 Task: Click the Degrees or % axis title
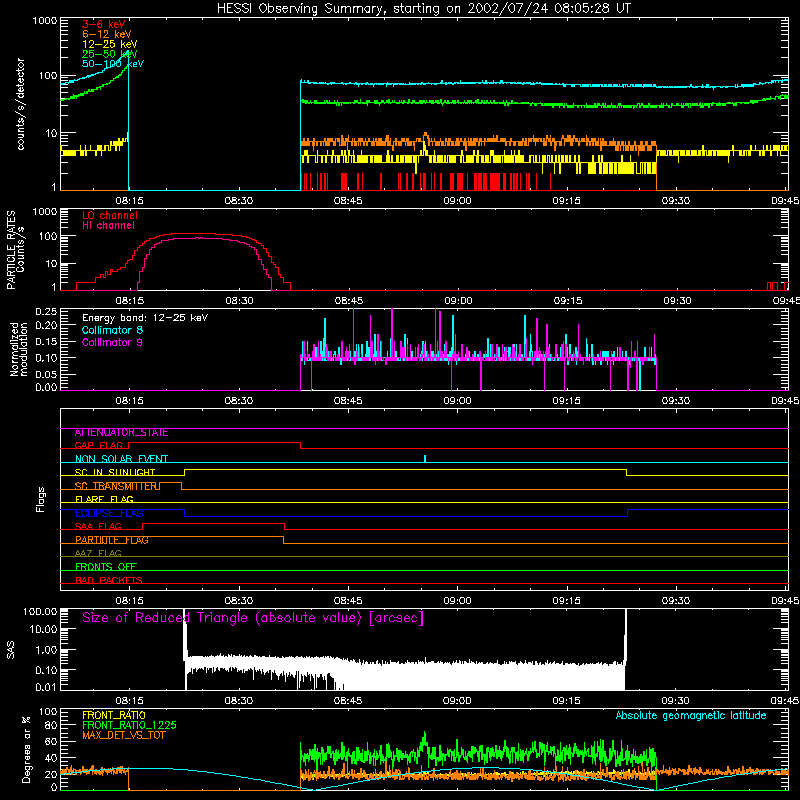(x=26, y=749)
